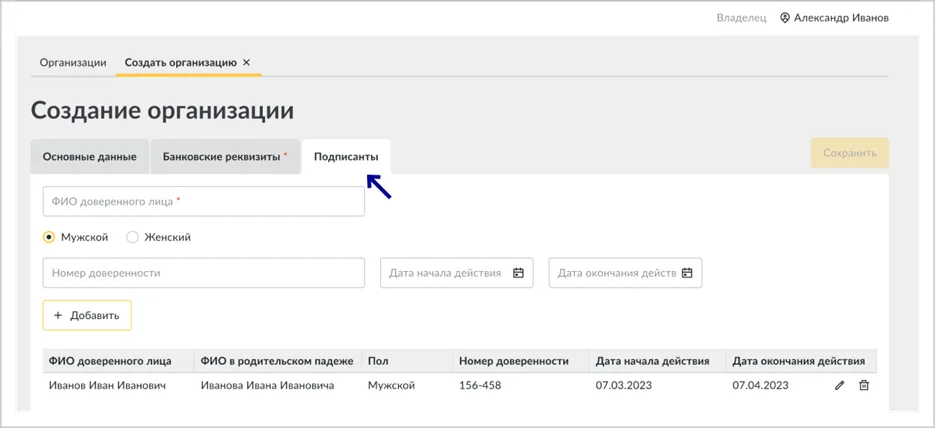Image resolution: width=935 pixels, height=428 pixels.
Task: Edit the Иванов Иван Иванович row with the pencil icon
Action: pyautogui.click(x=840, y=386)
